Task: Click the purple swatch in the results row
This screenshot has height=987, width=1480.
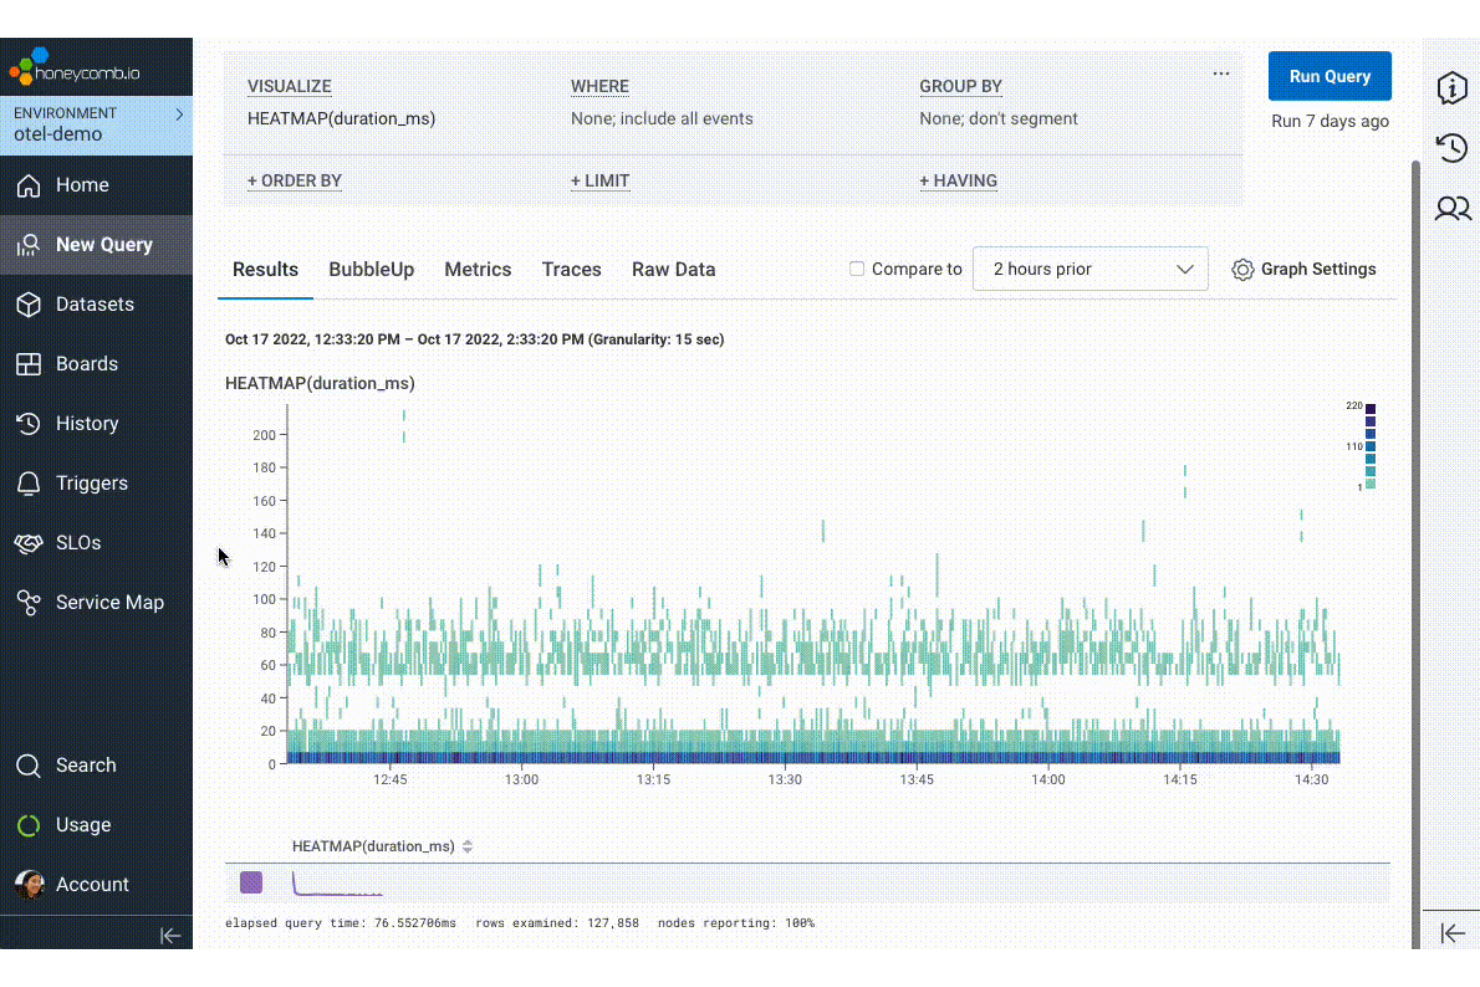Action: click(251, 882)
